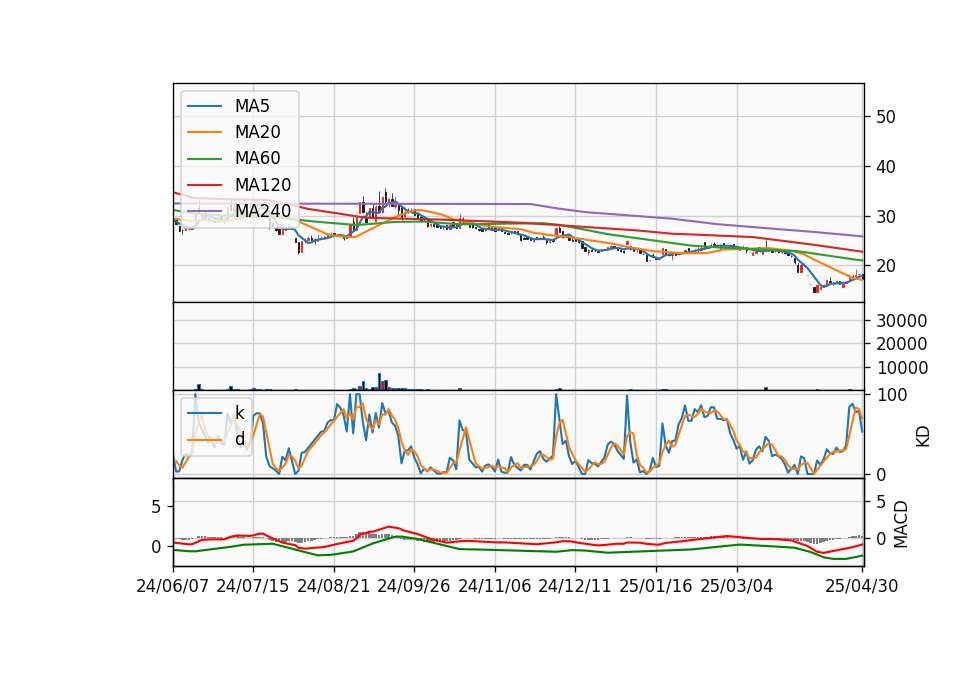
Task: Click the 24/07/15 date label
Action: tap(253, 587)
